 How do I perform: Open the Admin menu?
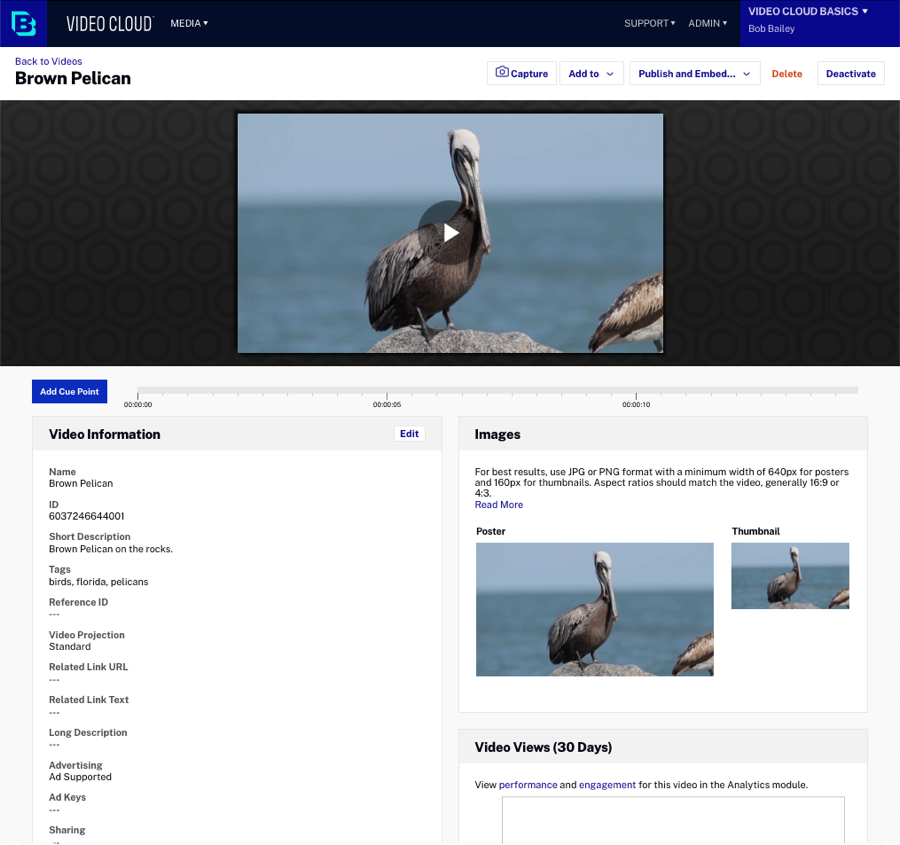tap(707, 23)
